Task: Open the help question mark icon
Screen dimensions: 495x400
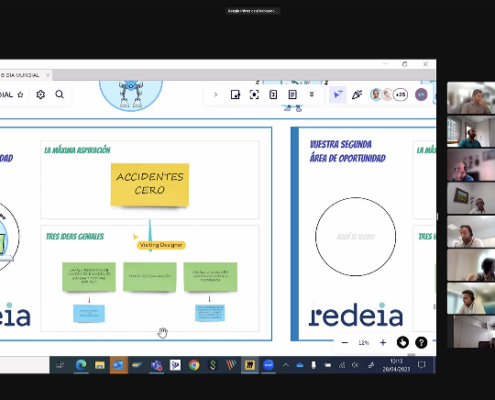Action: pyautogui.click(x=421, y=342)
